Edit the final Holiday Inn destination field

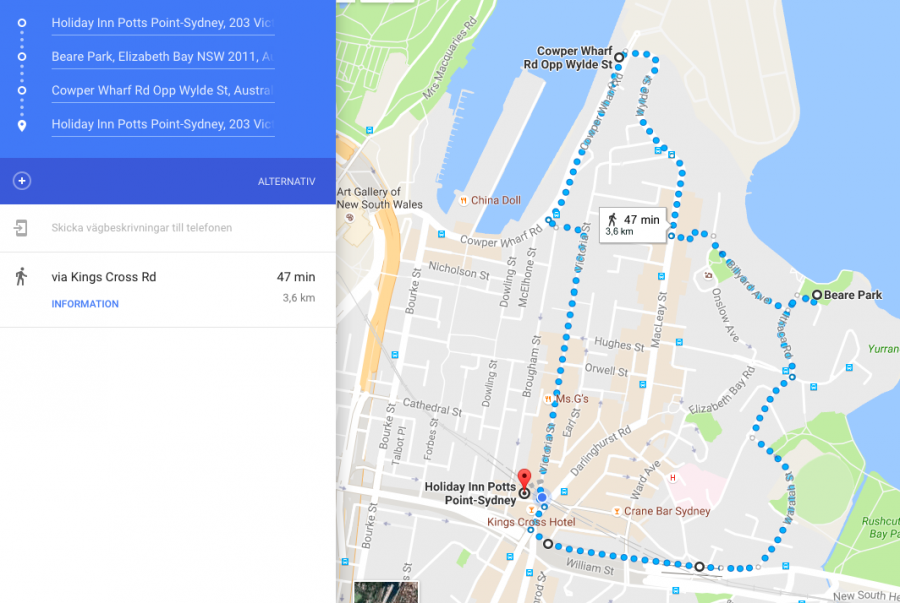[x=163, y=125]
